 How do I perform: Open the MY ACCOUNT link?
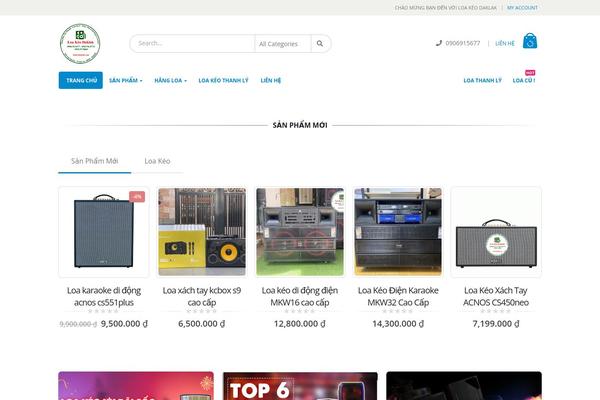click(x=522, y=8)
